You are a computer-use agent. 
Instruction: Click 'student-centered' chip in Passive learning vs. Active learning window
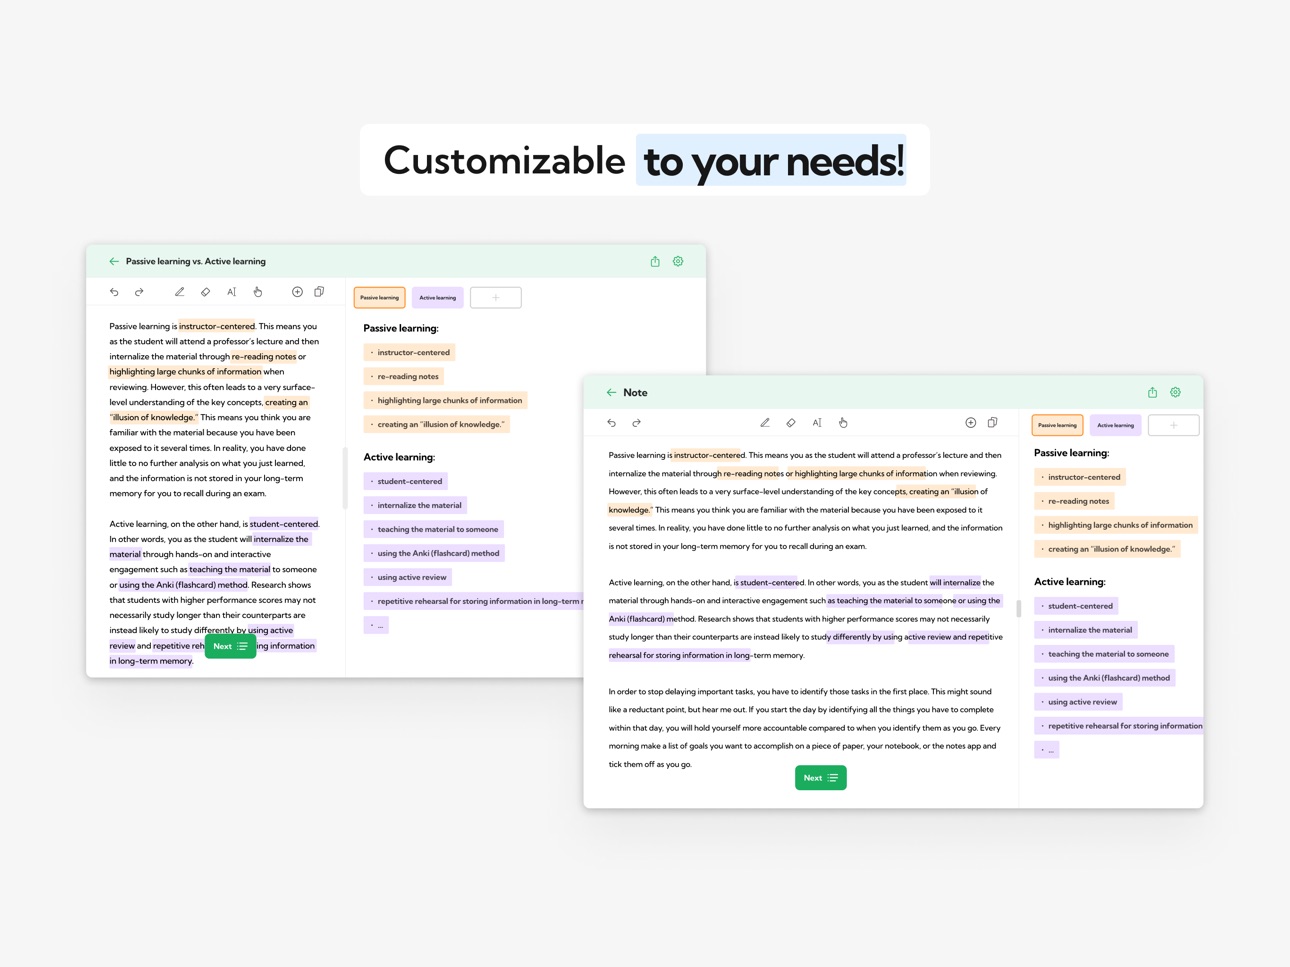[406, 481]
